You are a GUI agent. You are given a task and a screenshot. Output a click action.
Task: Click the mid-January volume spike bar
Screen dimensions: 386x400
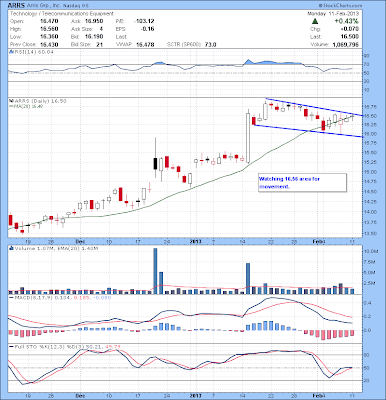(248, 278)
